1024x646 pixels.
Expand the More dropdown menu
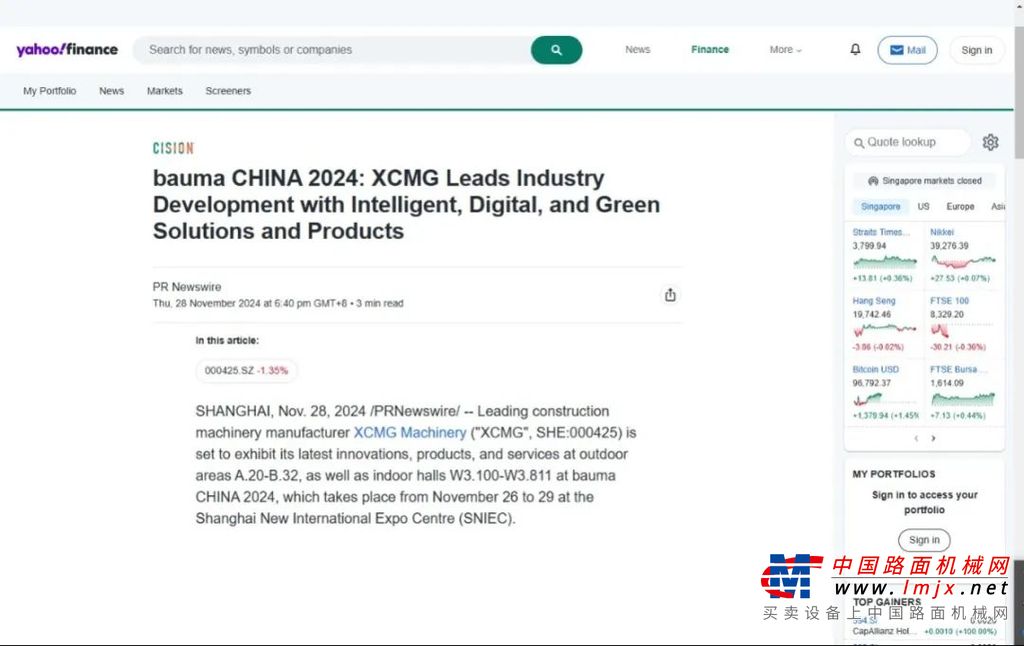pos(785,50)
